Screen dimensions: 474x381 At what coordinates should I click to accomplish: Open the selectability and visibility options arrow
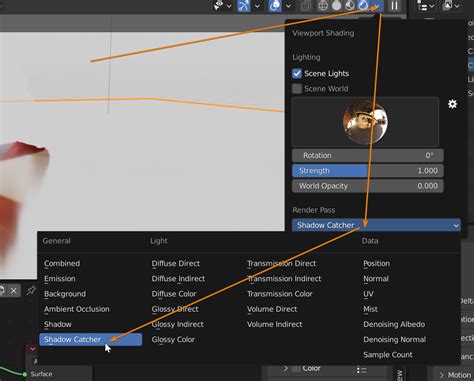point(229,6)
